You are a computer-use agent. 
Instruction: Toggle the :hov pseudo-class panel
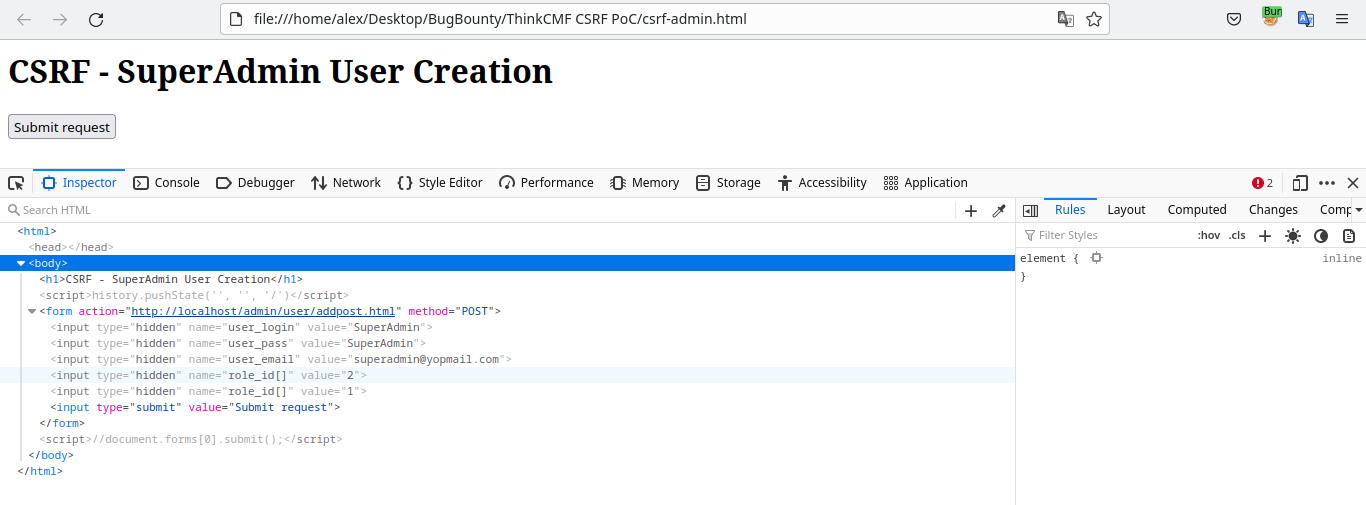(x=1209, y=236)
